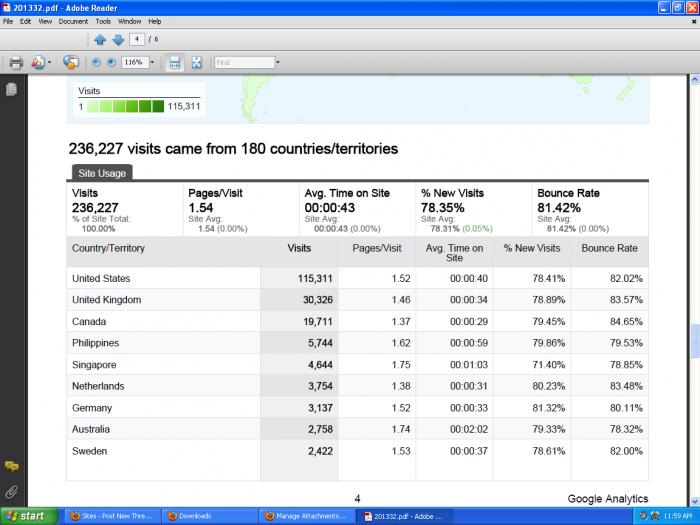Click the Windows Start button
The image size is (700, 525).
coord(27,516)
